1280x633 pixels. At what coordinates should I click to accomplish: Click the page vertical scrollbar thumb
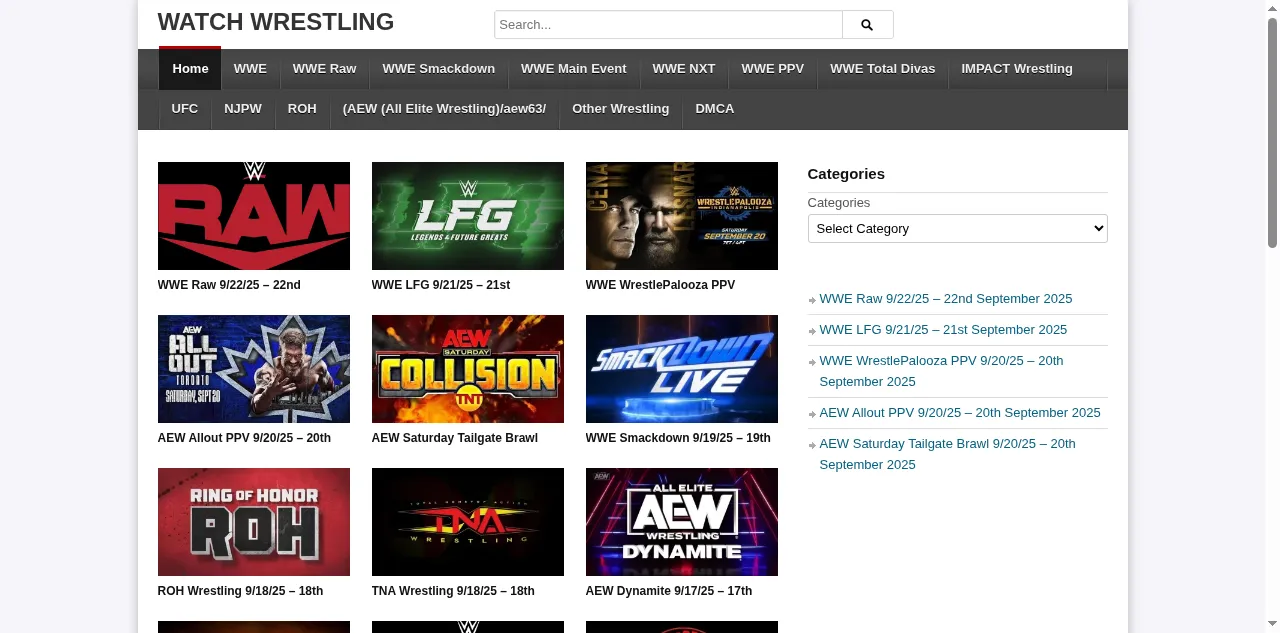pyautogui.click(x=1272, y=132)
